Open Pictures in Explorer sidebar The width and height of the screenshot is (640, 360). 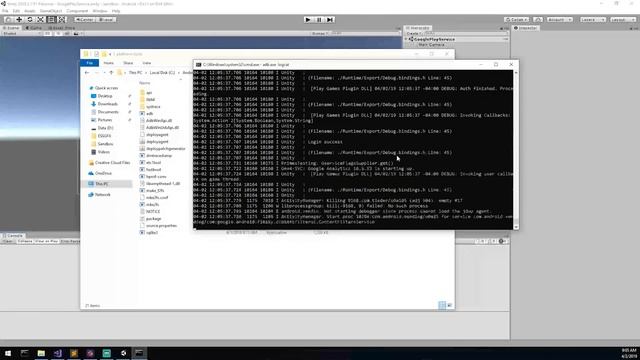tap(104, 120)
